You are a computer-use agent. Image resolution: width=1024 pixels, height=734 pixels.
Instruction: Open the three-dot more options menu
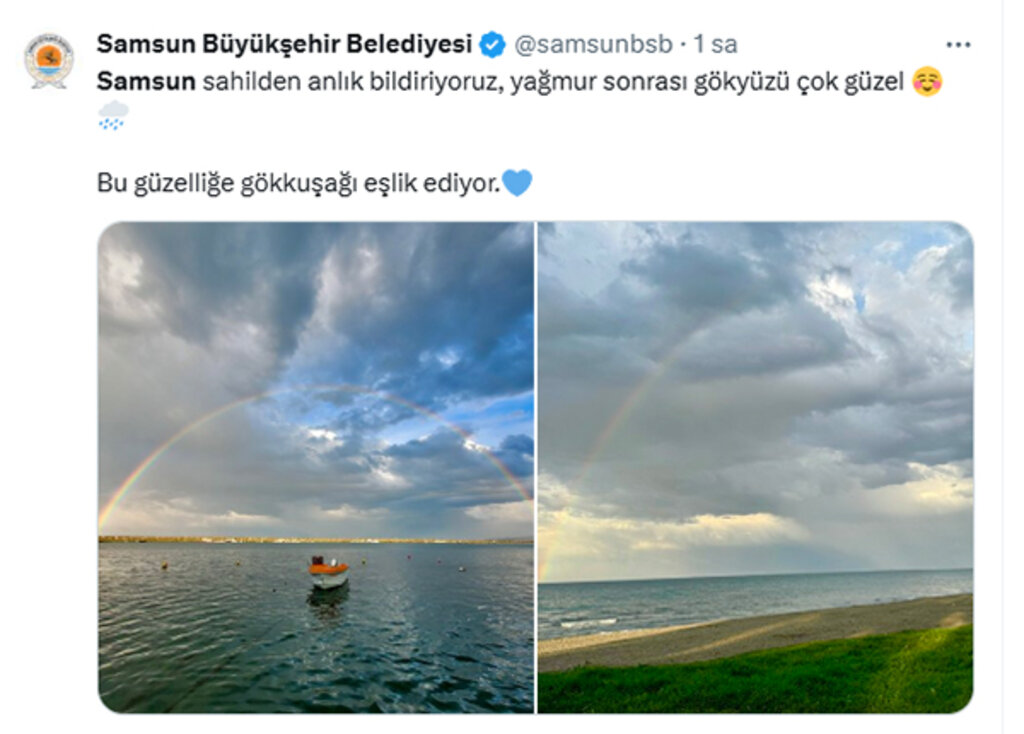[958, 44]
